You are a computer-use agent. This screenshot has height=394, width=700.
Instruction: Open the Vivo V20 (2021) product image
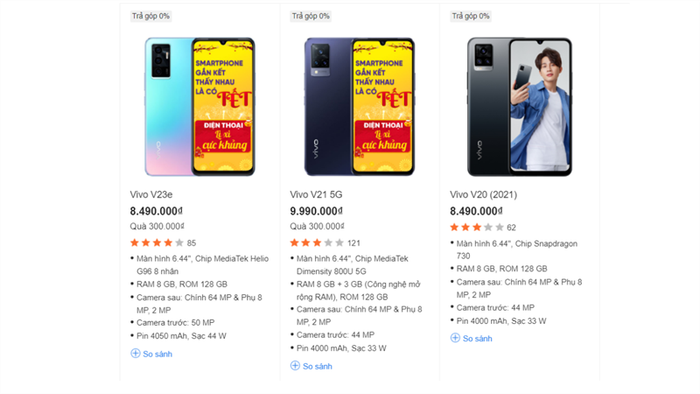pyautogui.click(x=519, y=107)
